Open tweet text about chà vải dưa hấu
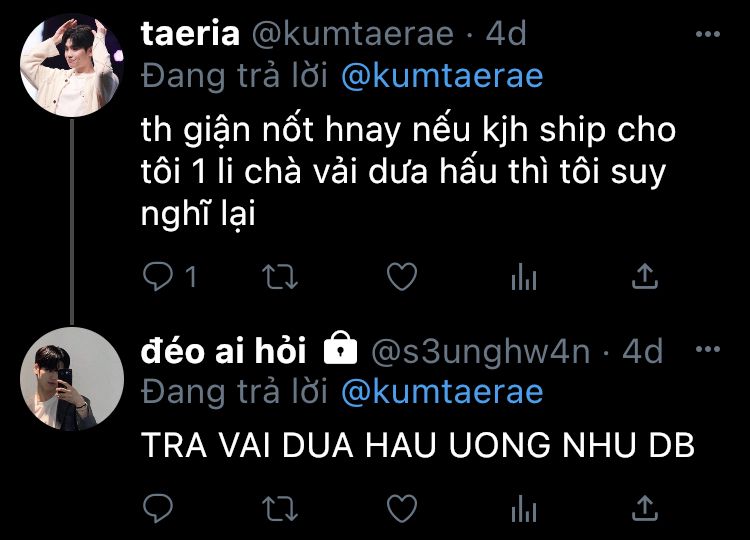The height and width of the screenshot is (540, 750). click(408, 171)
